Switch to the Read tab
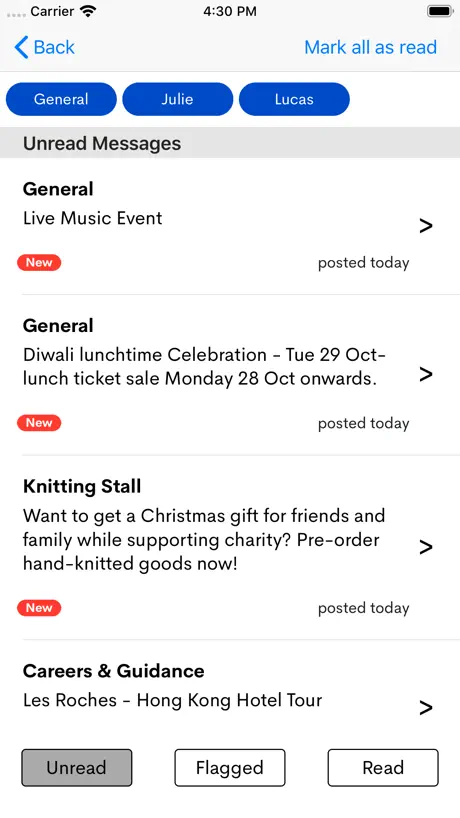Viewport: 460px width, 818px height. pyautogui.click(x=383, y=768)
